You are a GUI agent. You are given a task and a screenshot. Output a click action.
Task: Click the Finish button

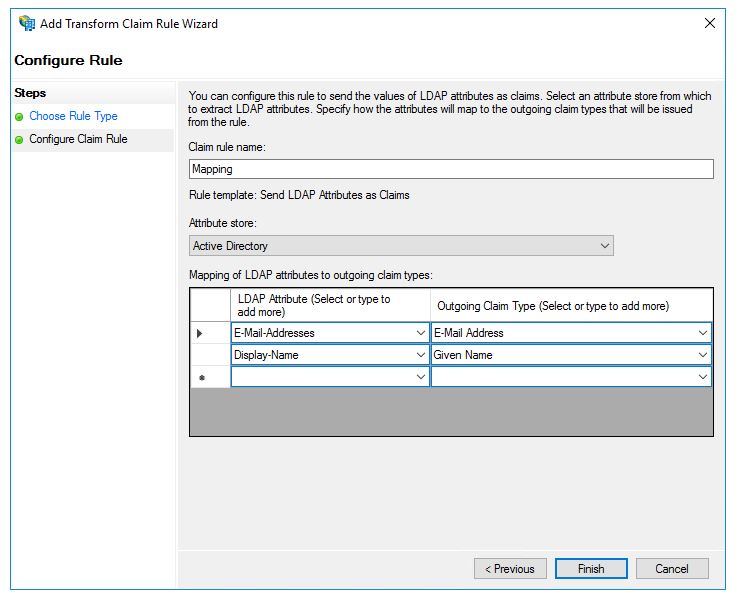pyautogui.click(x=591, y=568)
